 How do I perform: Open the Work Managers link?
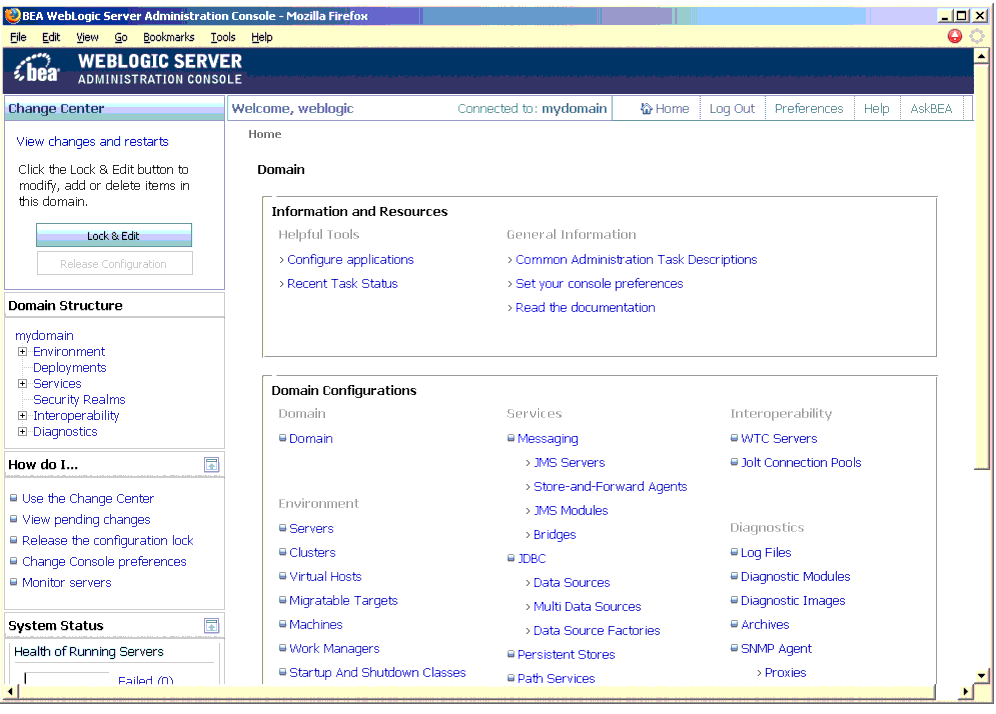[334, 649]
